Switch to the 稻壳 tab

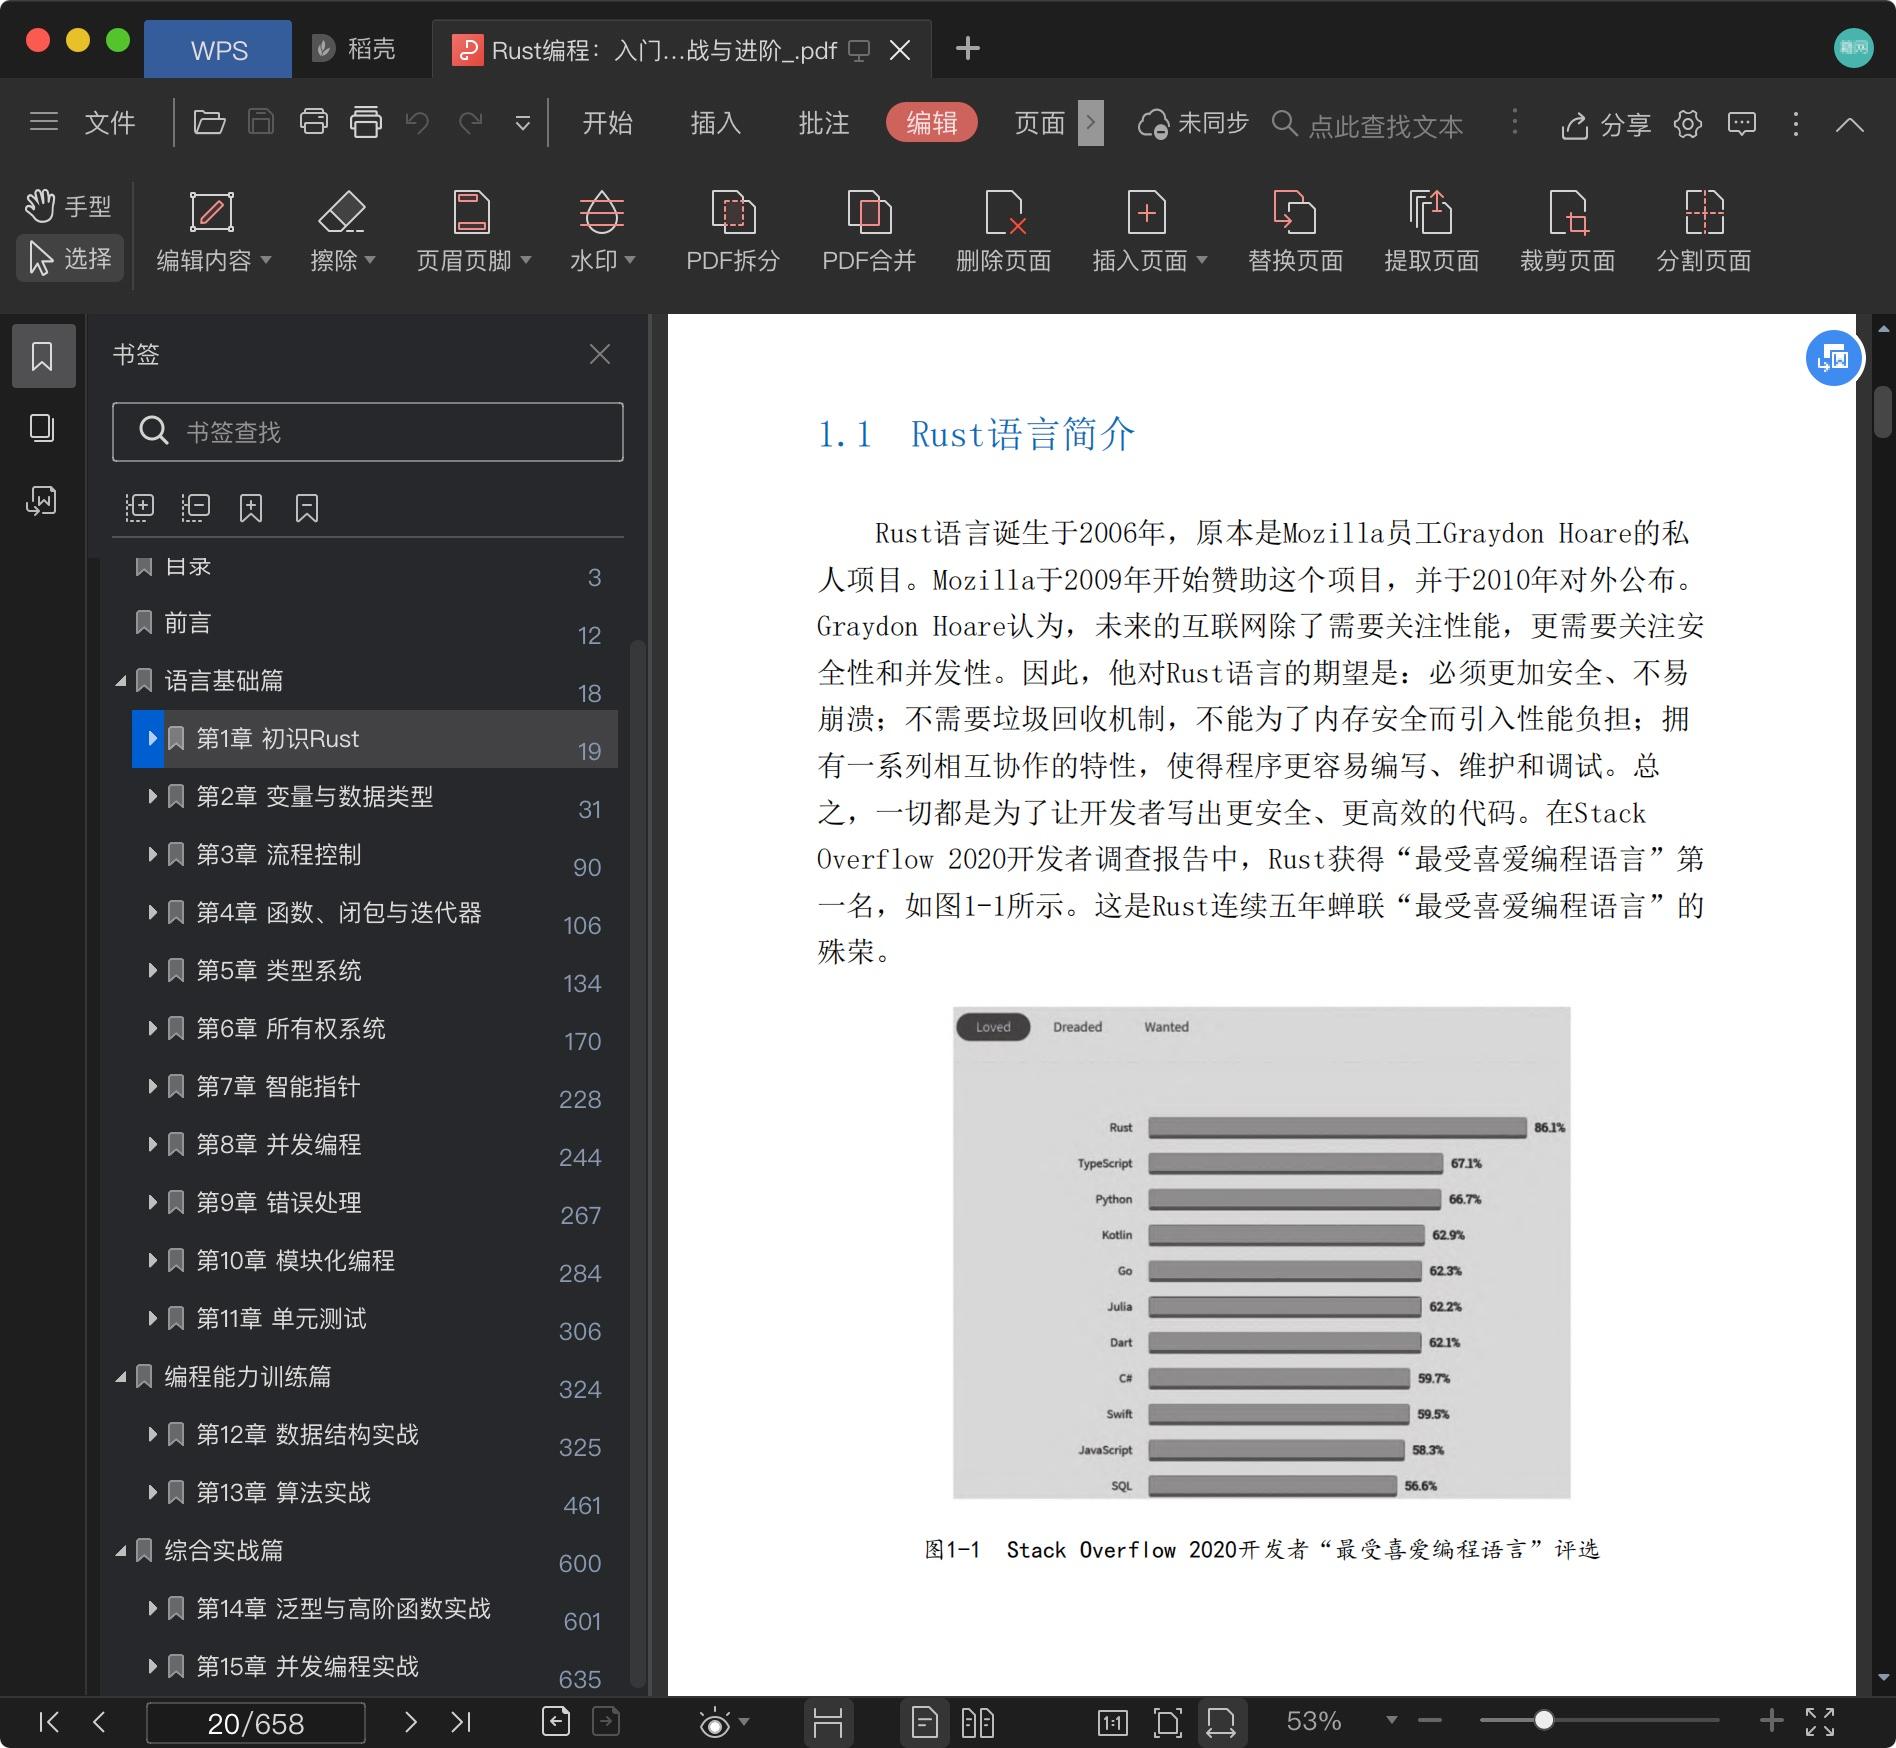pos(354,49)
